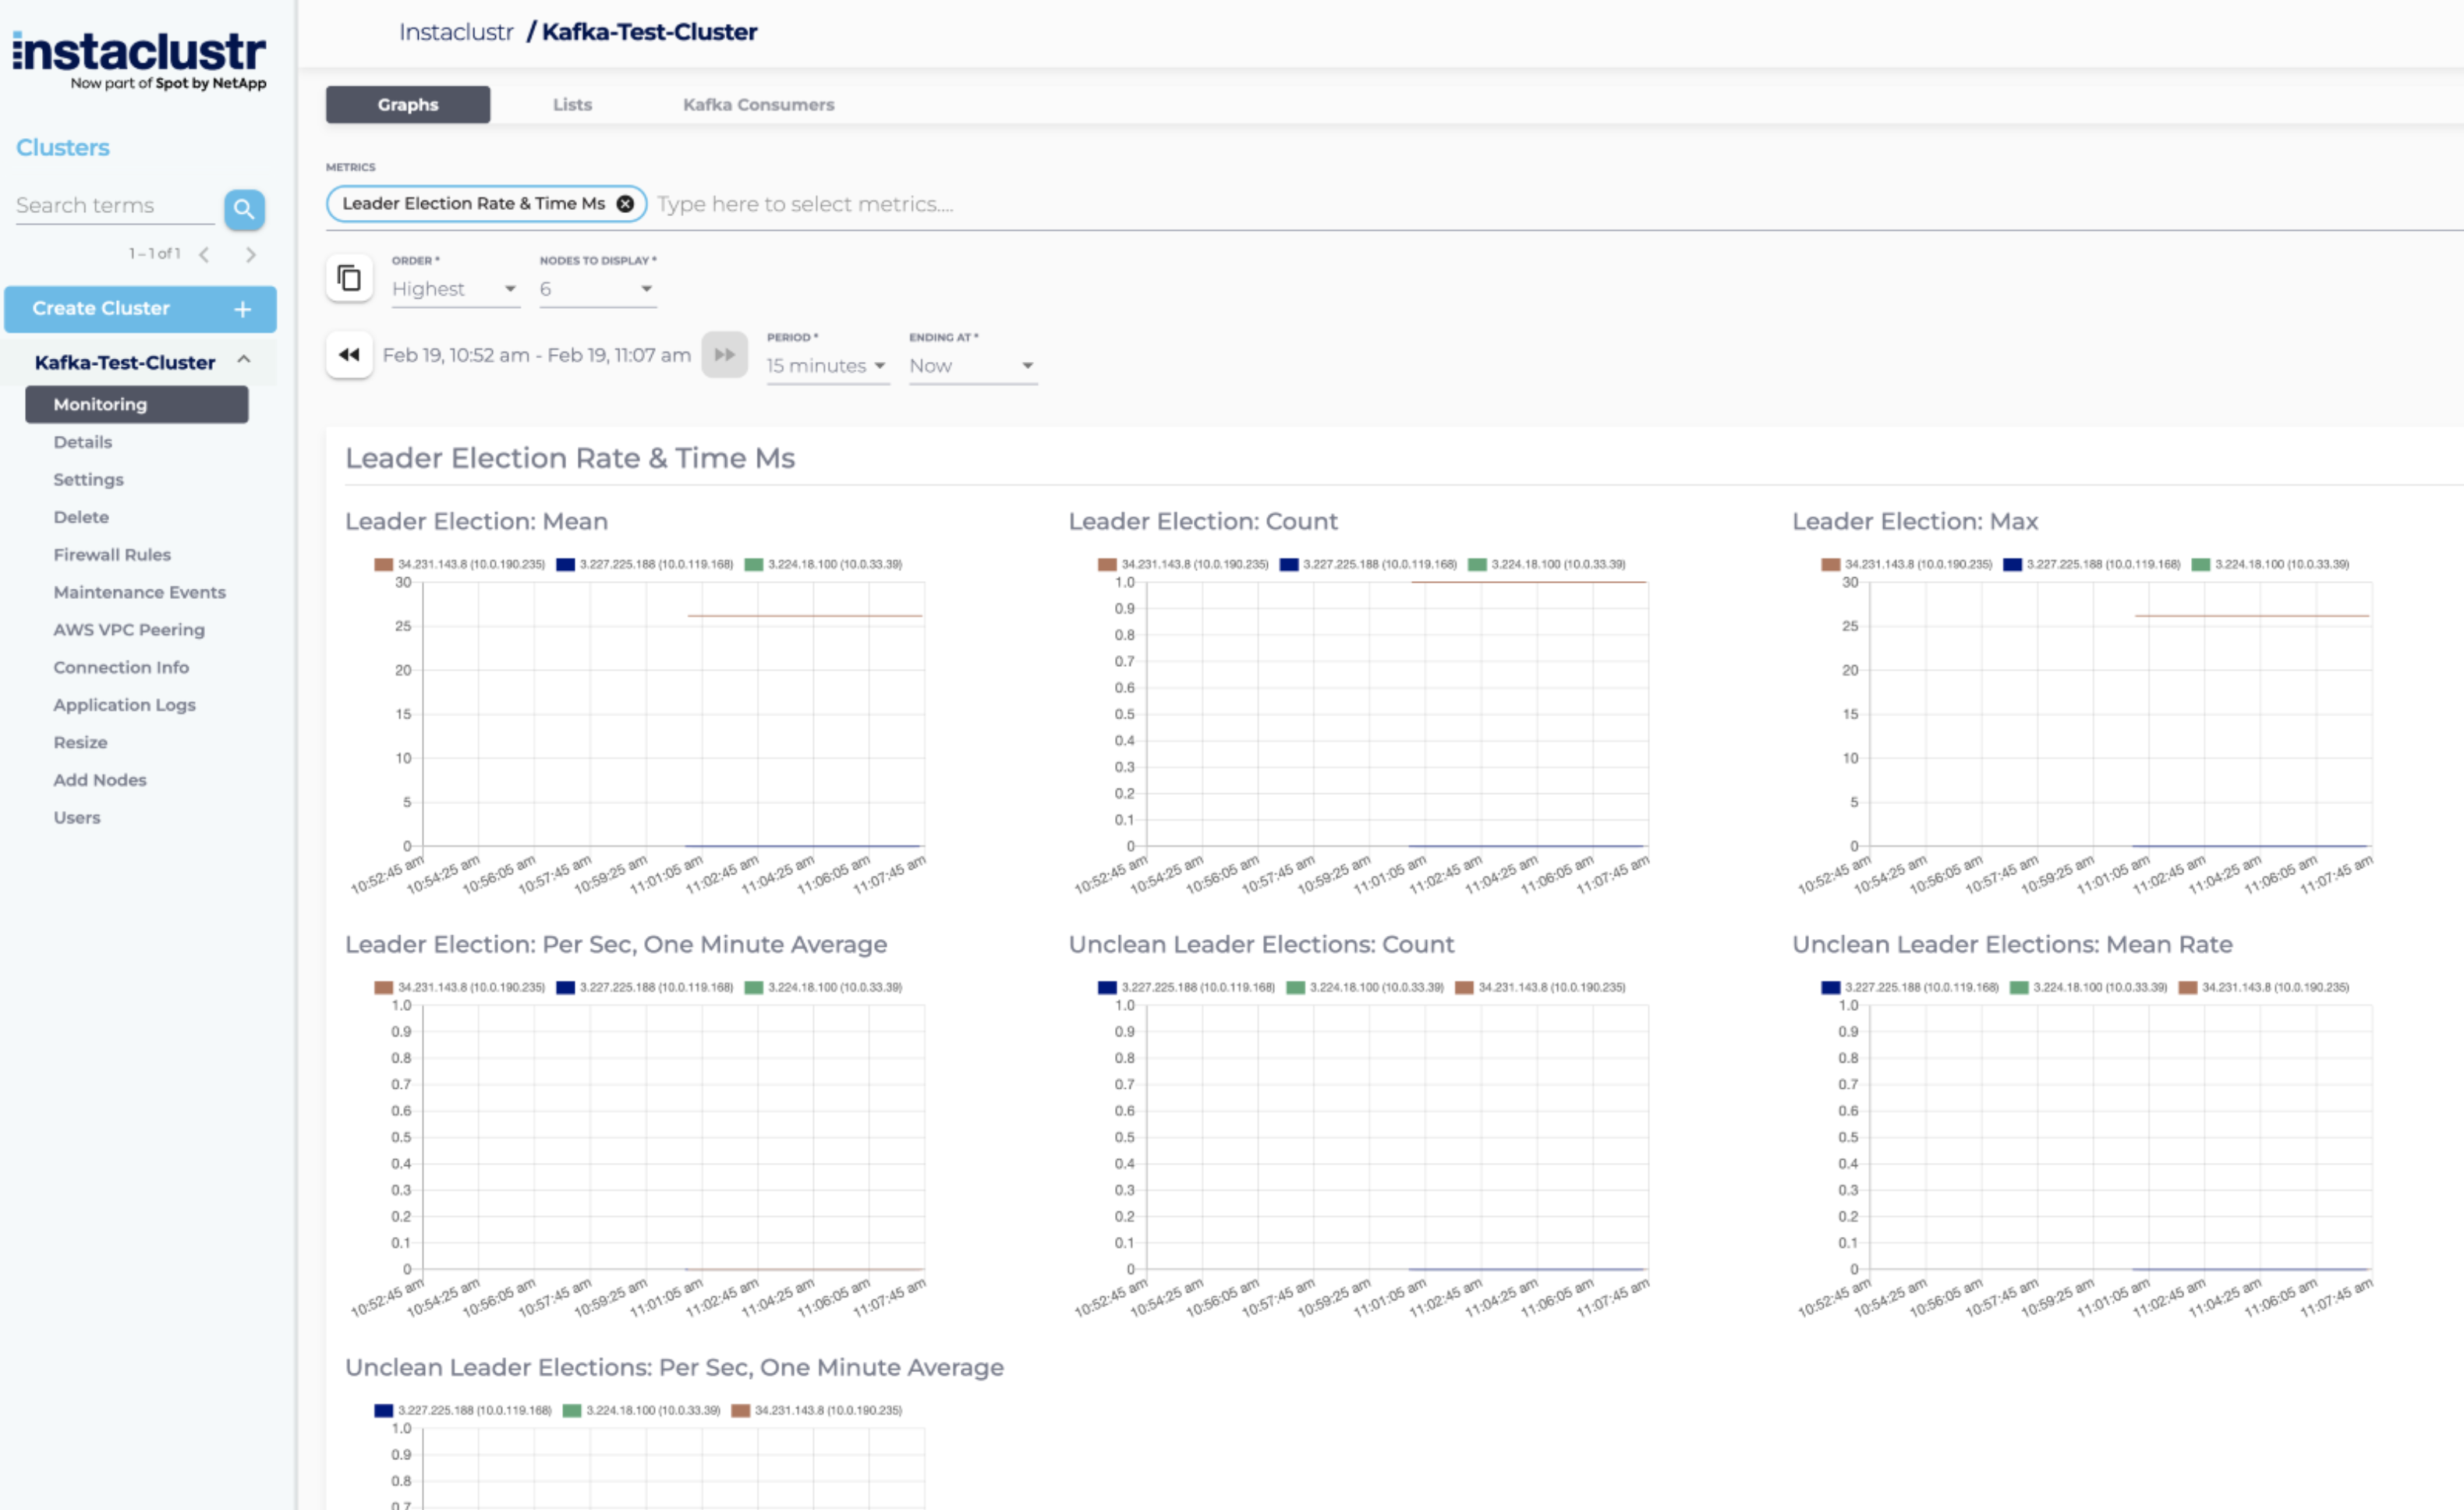Toggle 34.231.143.8 series in Leader Election Mean legend

click(x=460, y=565)
